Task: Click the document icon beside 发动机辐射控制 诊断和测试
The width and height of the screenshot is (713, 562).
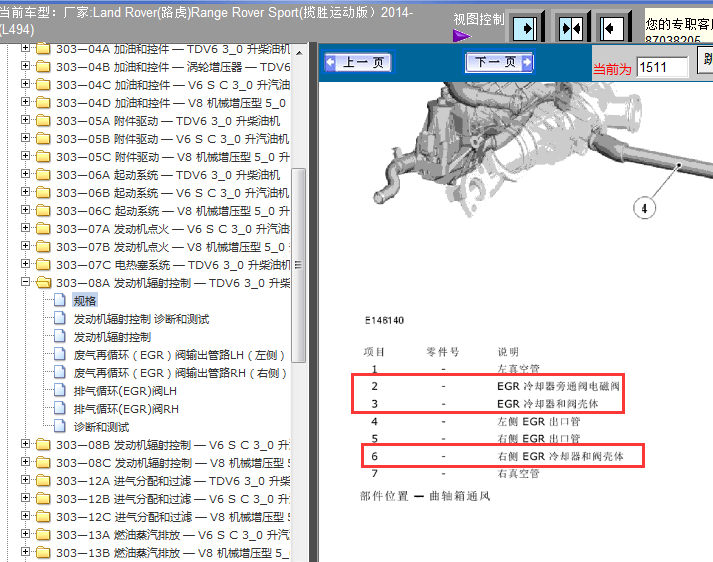Action: coord(61,319)
